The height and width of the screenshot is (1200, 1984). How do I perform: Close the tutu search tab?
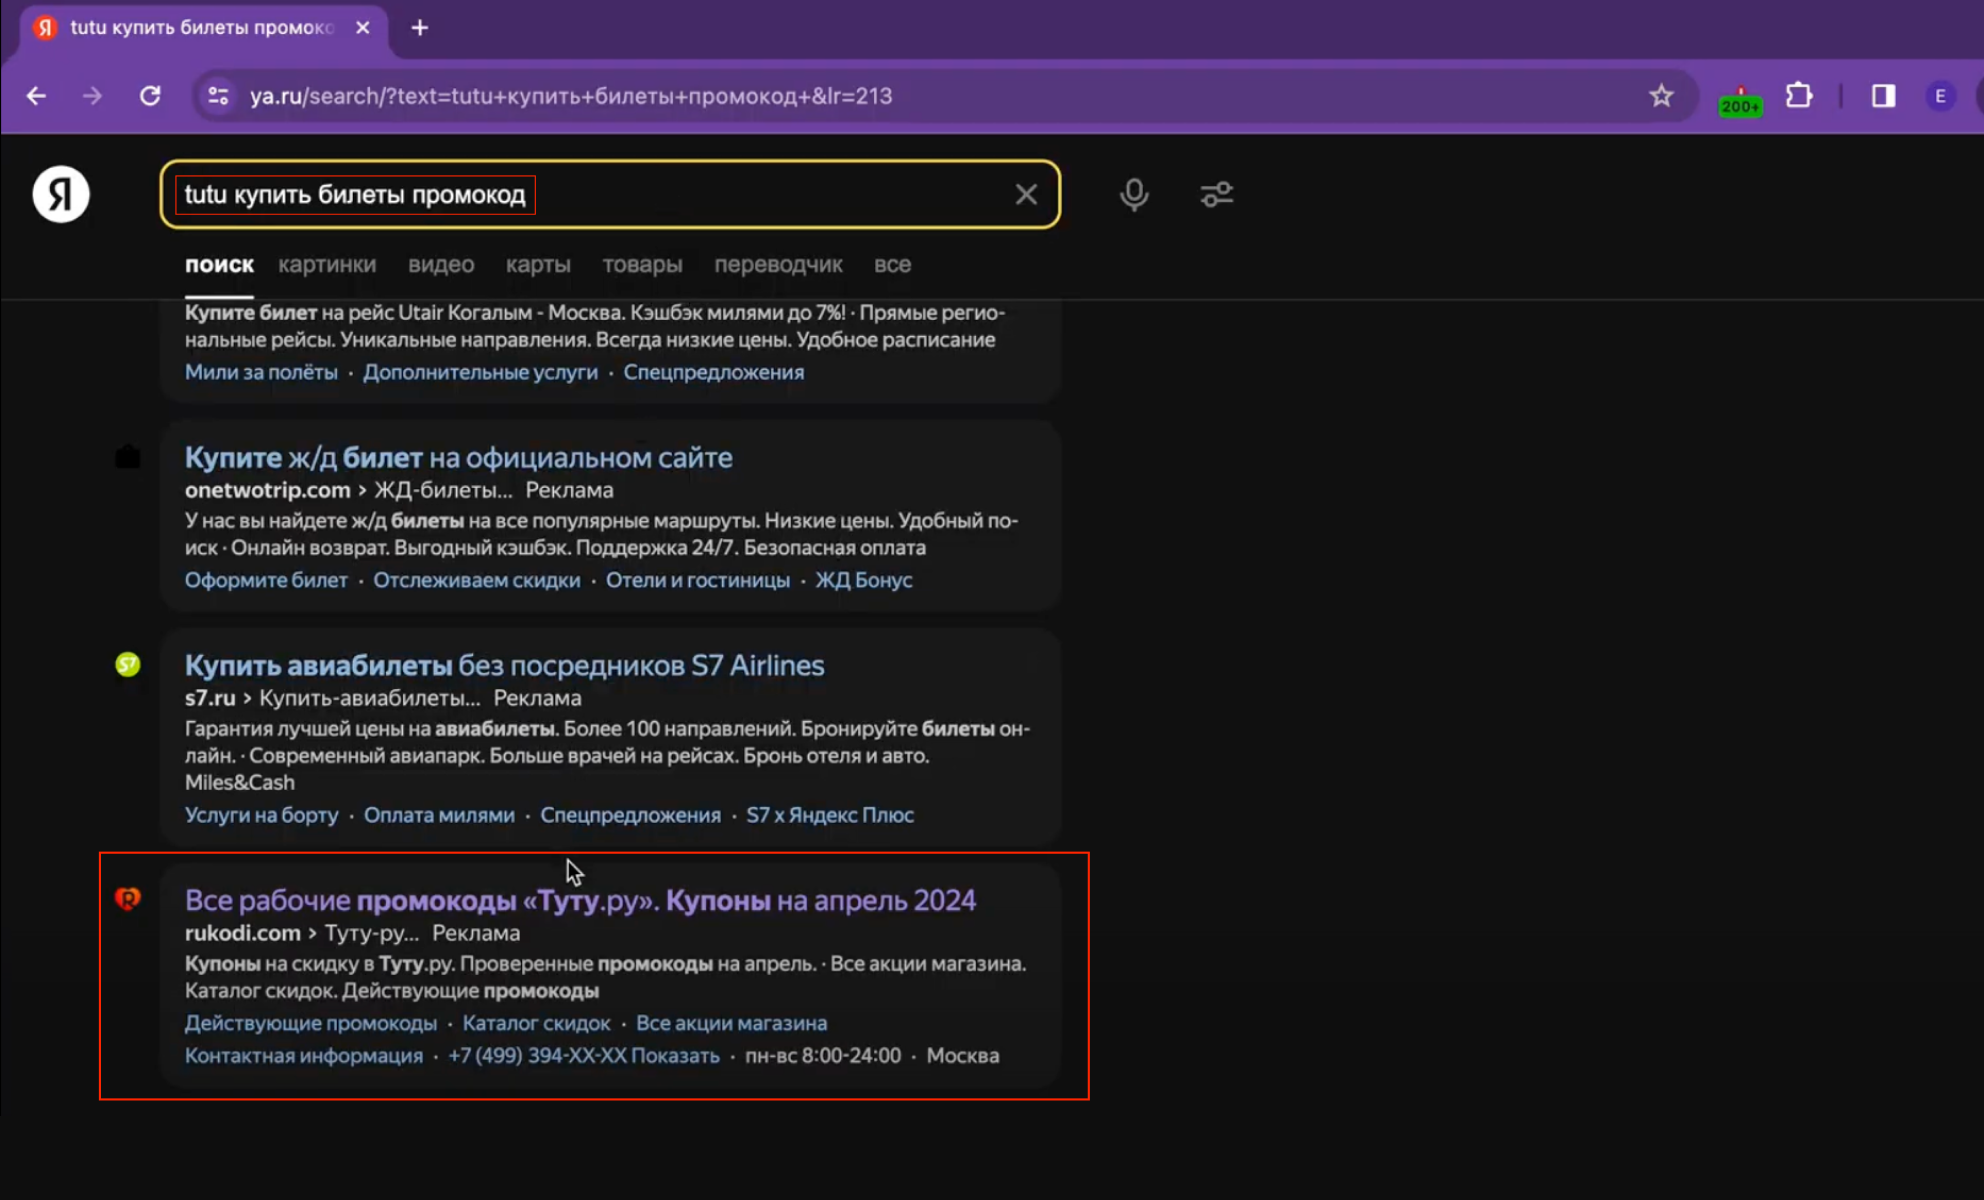[363, 28]
